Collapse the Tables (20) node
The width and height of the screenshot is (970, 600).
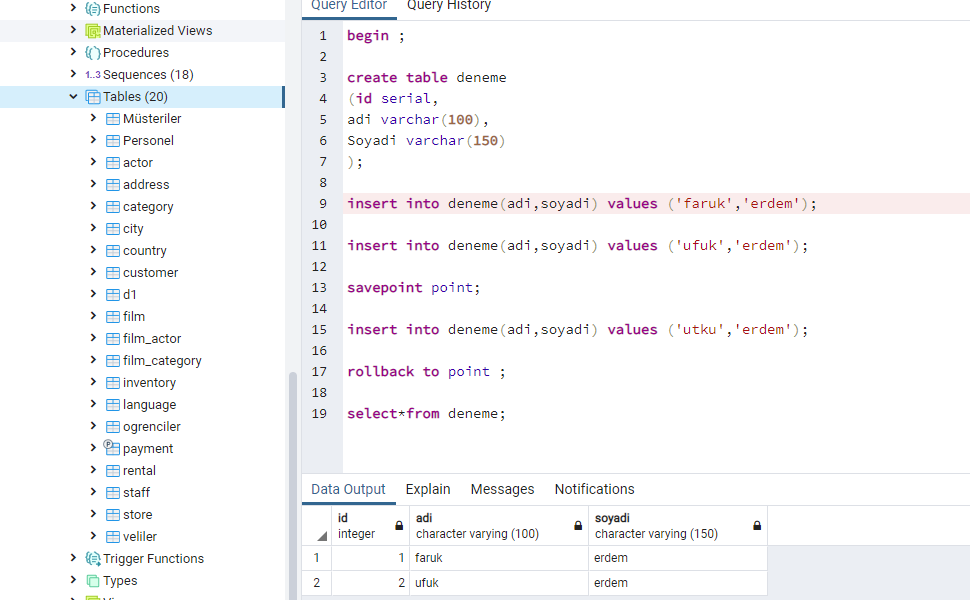point(73,96)
